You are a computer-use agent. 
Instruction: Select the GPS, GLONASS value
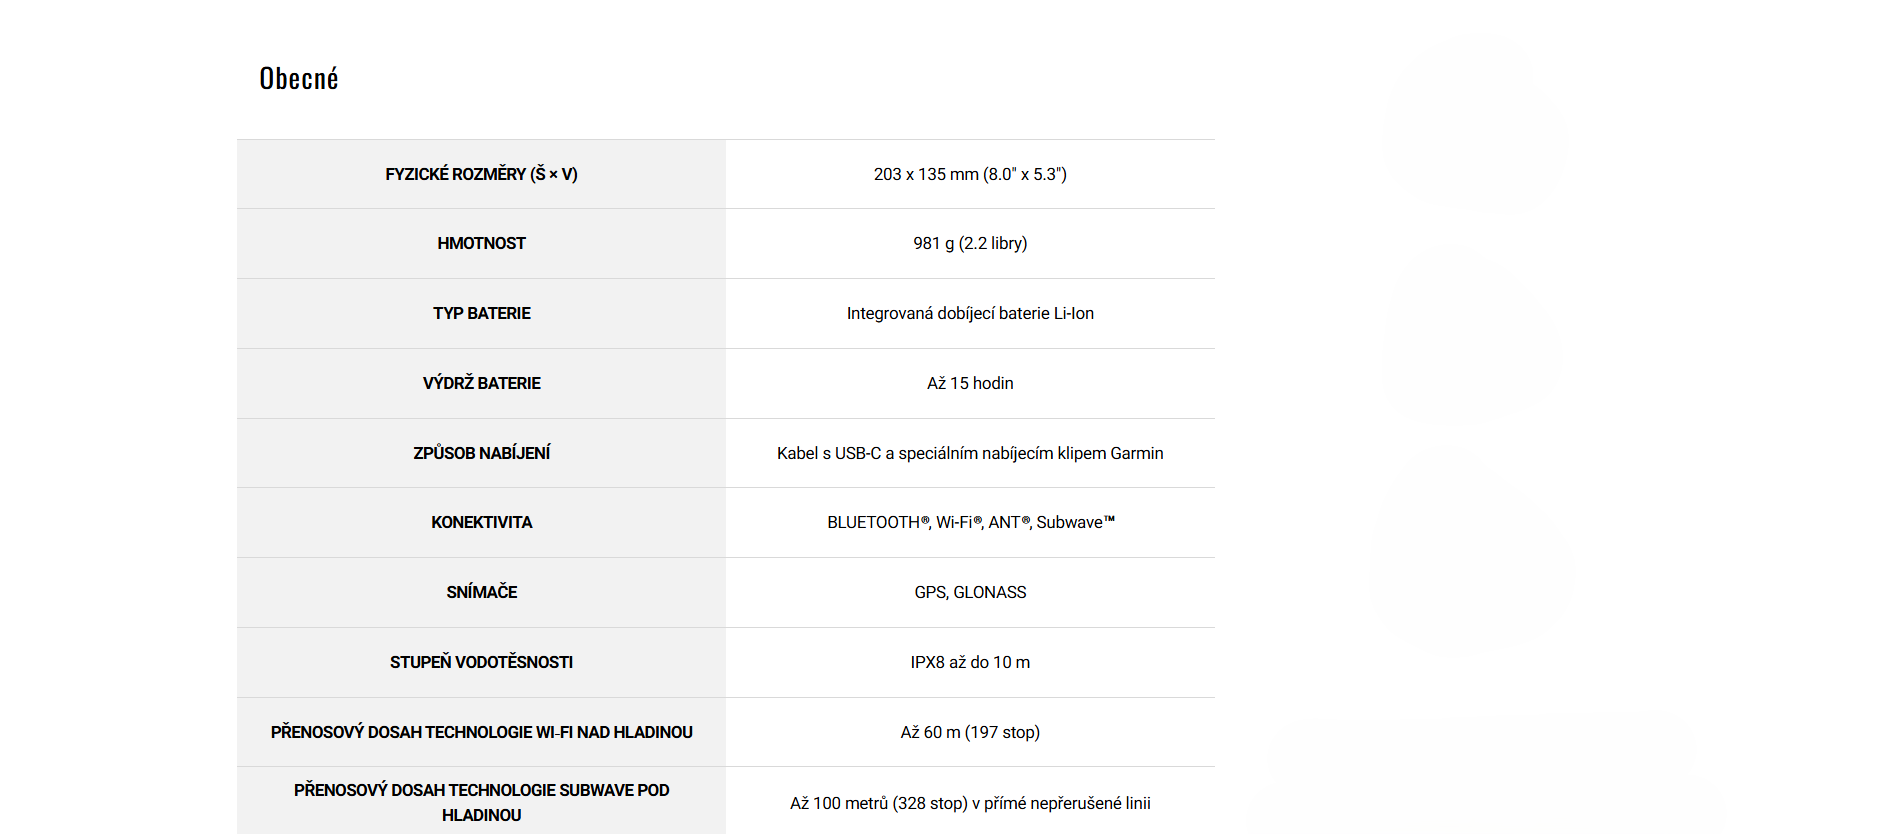click(x=969, y=592)
